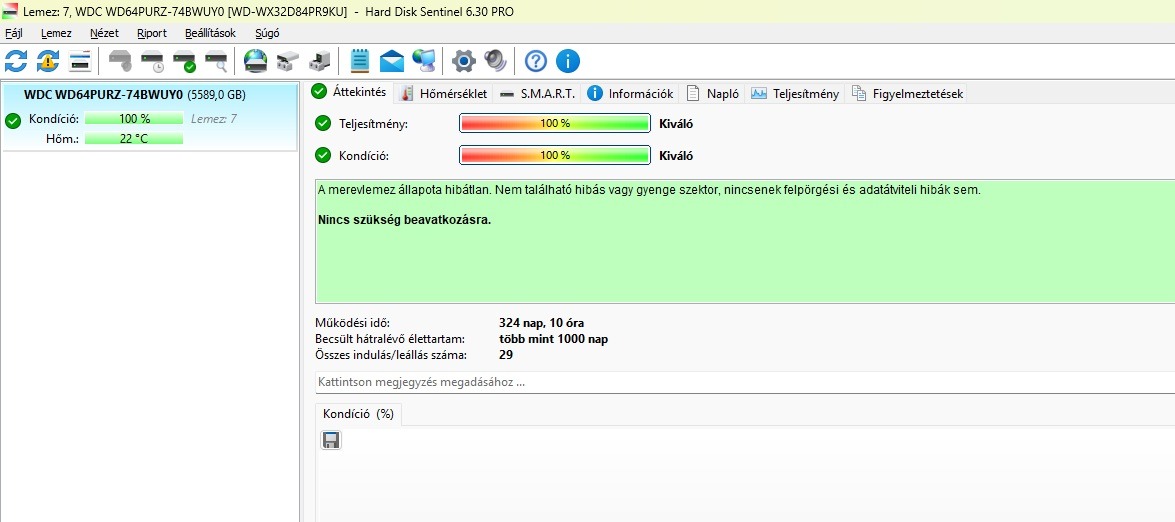Switch to the Információk tab
Image resolution: width=1175 pixels, height=522 pixels.
click(630, 94)
